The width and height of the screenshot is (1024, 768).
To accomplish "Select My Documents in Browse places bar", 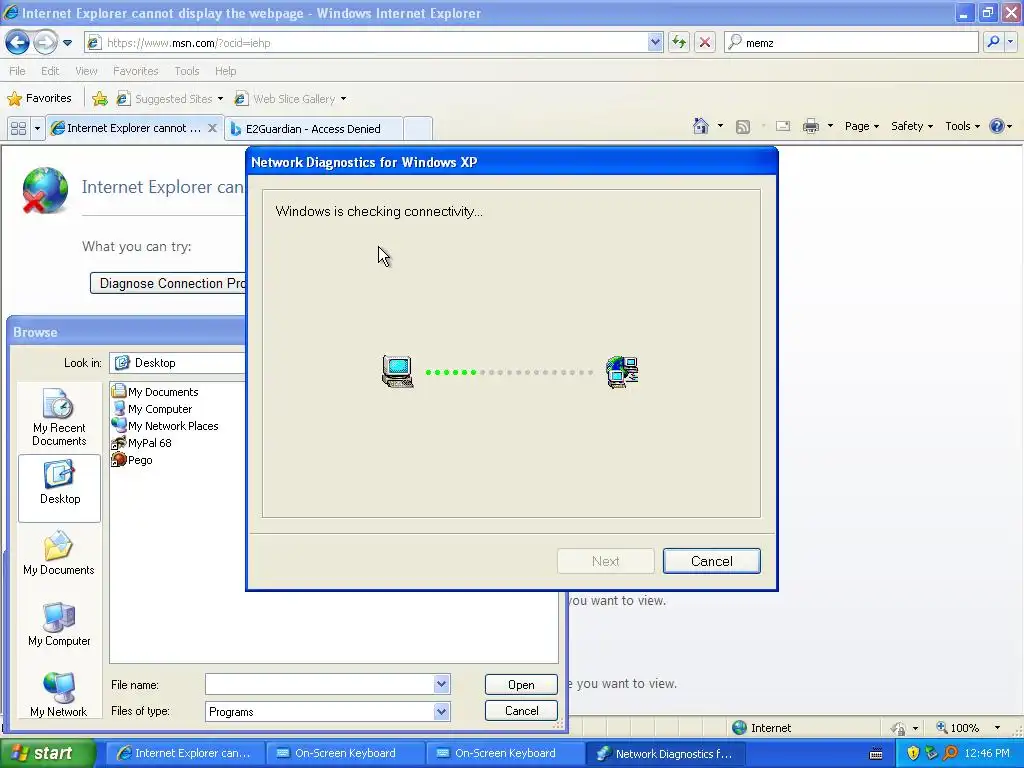I will point(59,553).
